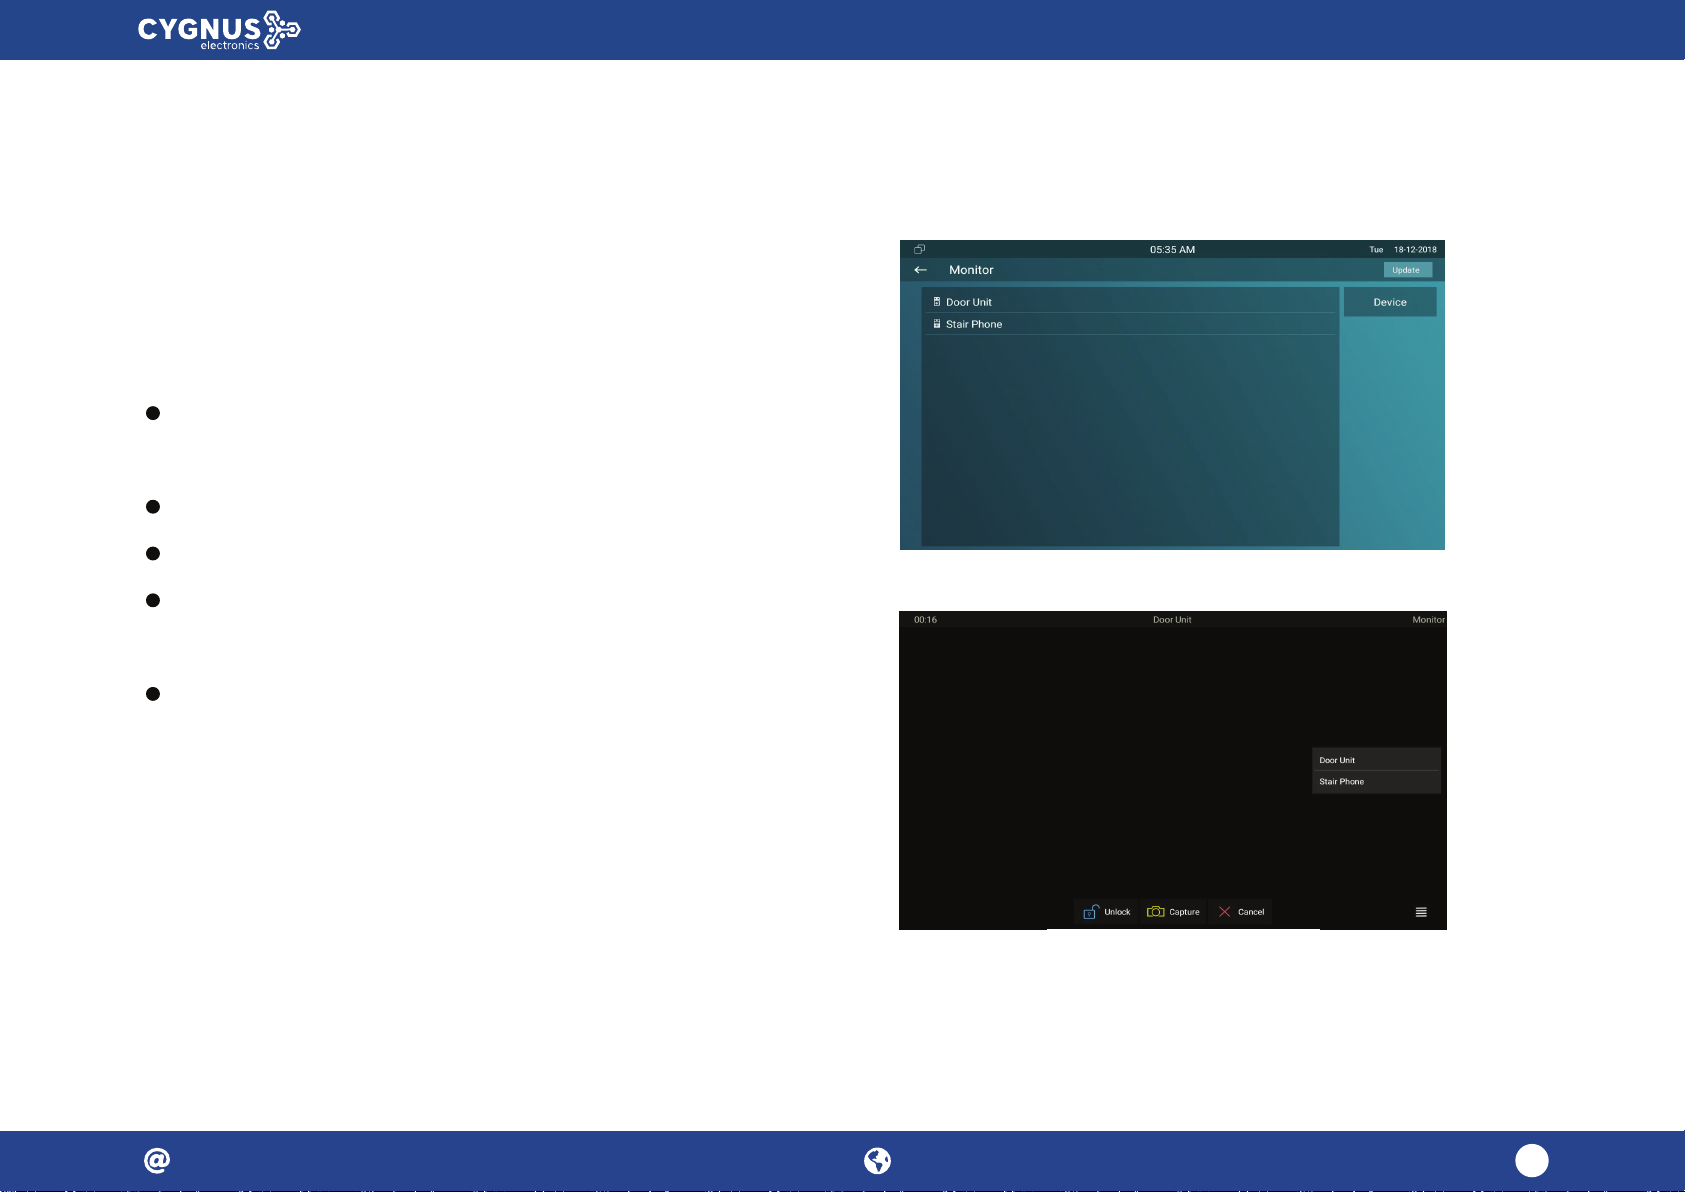Click the Monitor heading in the title bar
Viewport: 1685px width, 1192px height.
coord(971,270)
